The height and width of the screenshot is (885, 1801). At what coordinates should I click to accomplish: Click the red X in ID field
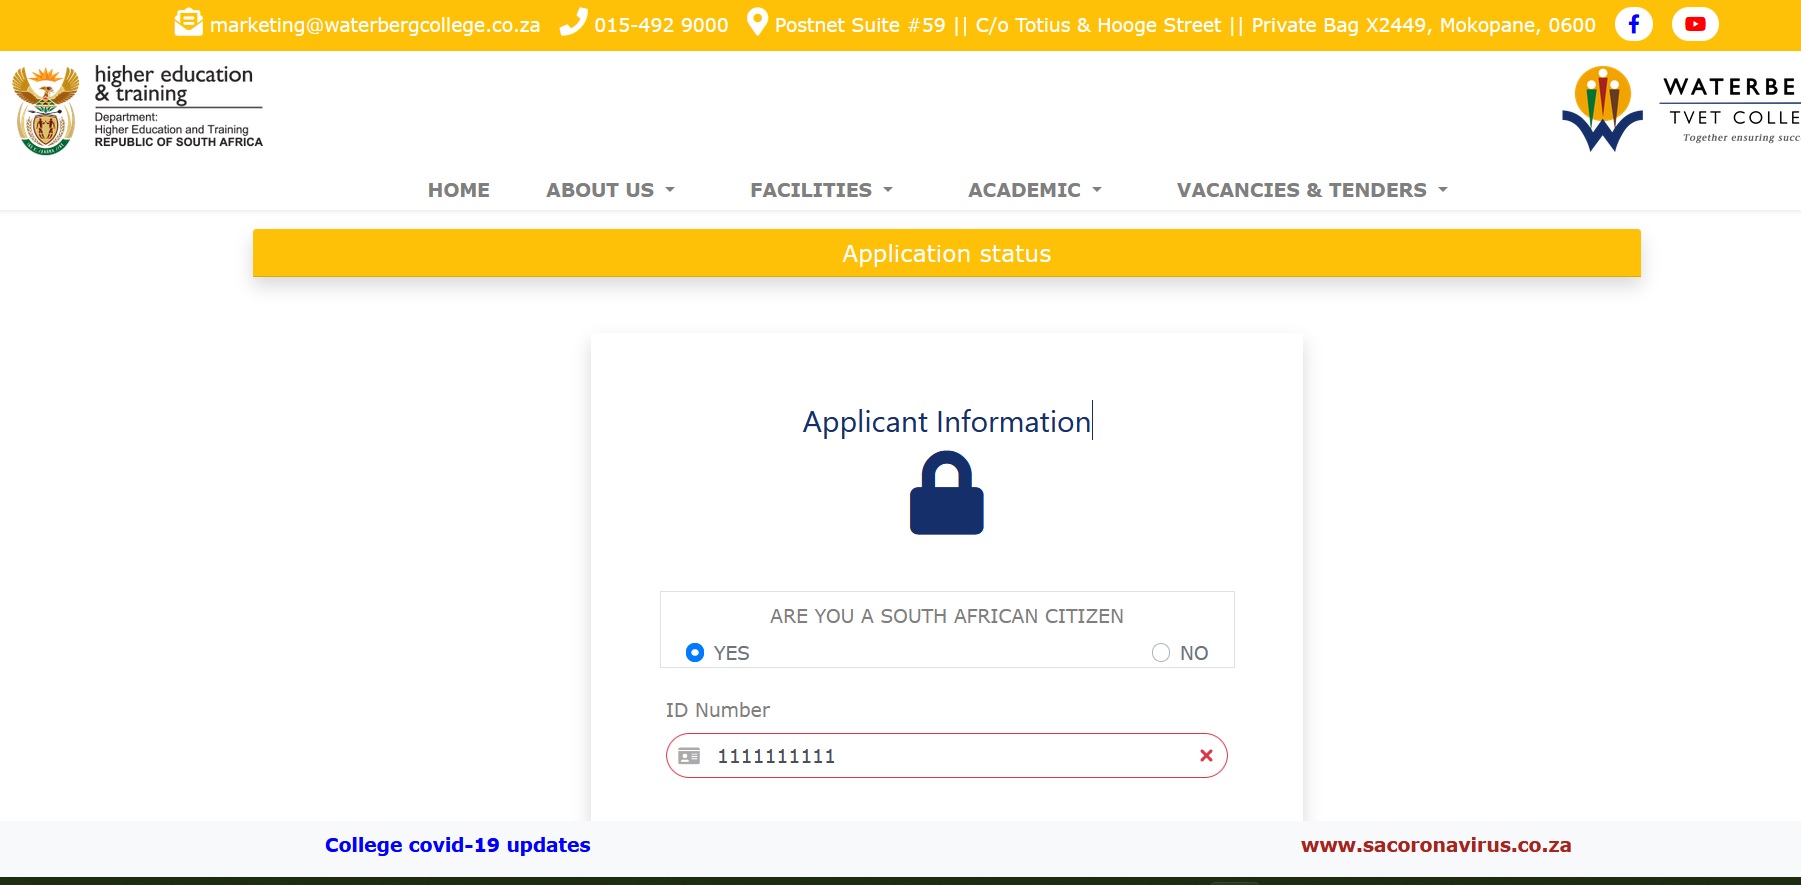tap(1206, 756)
